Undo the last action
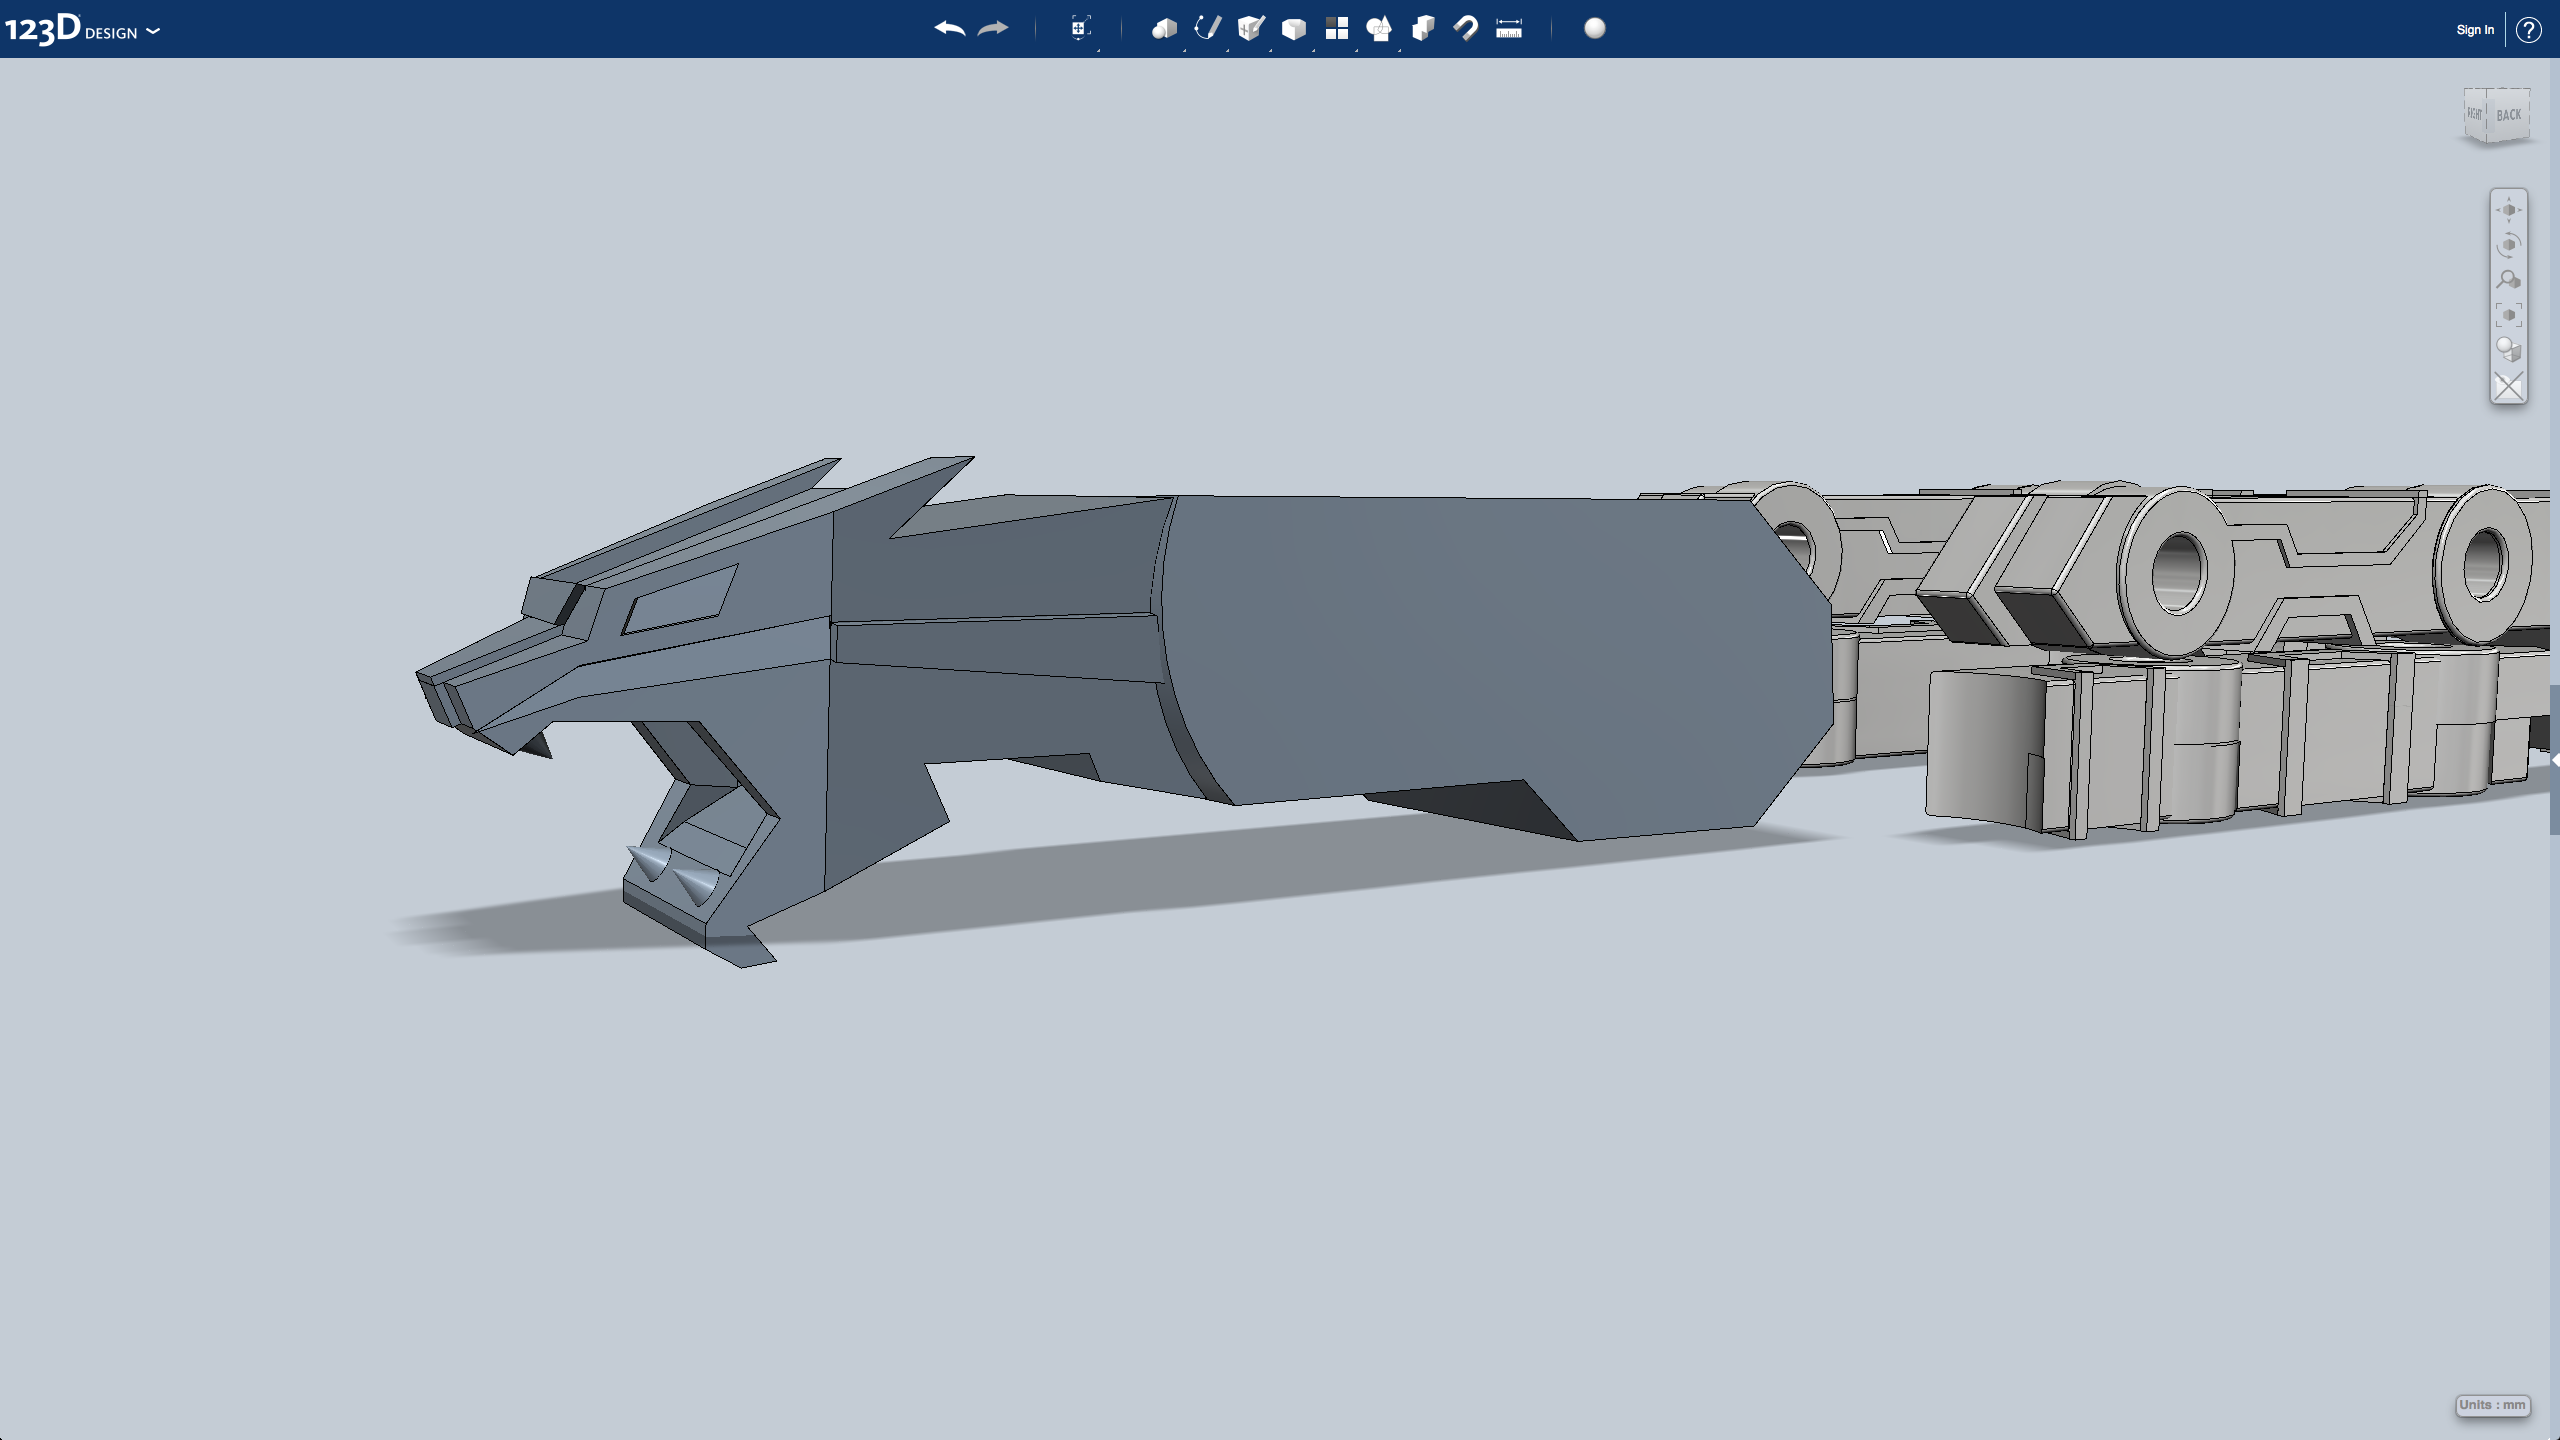2560x1440 pixels. point(948,29)
